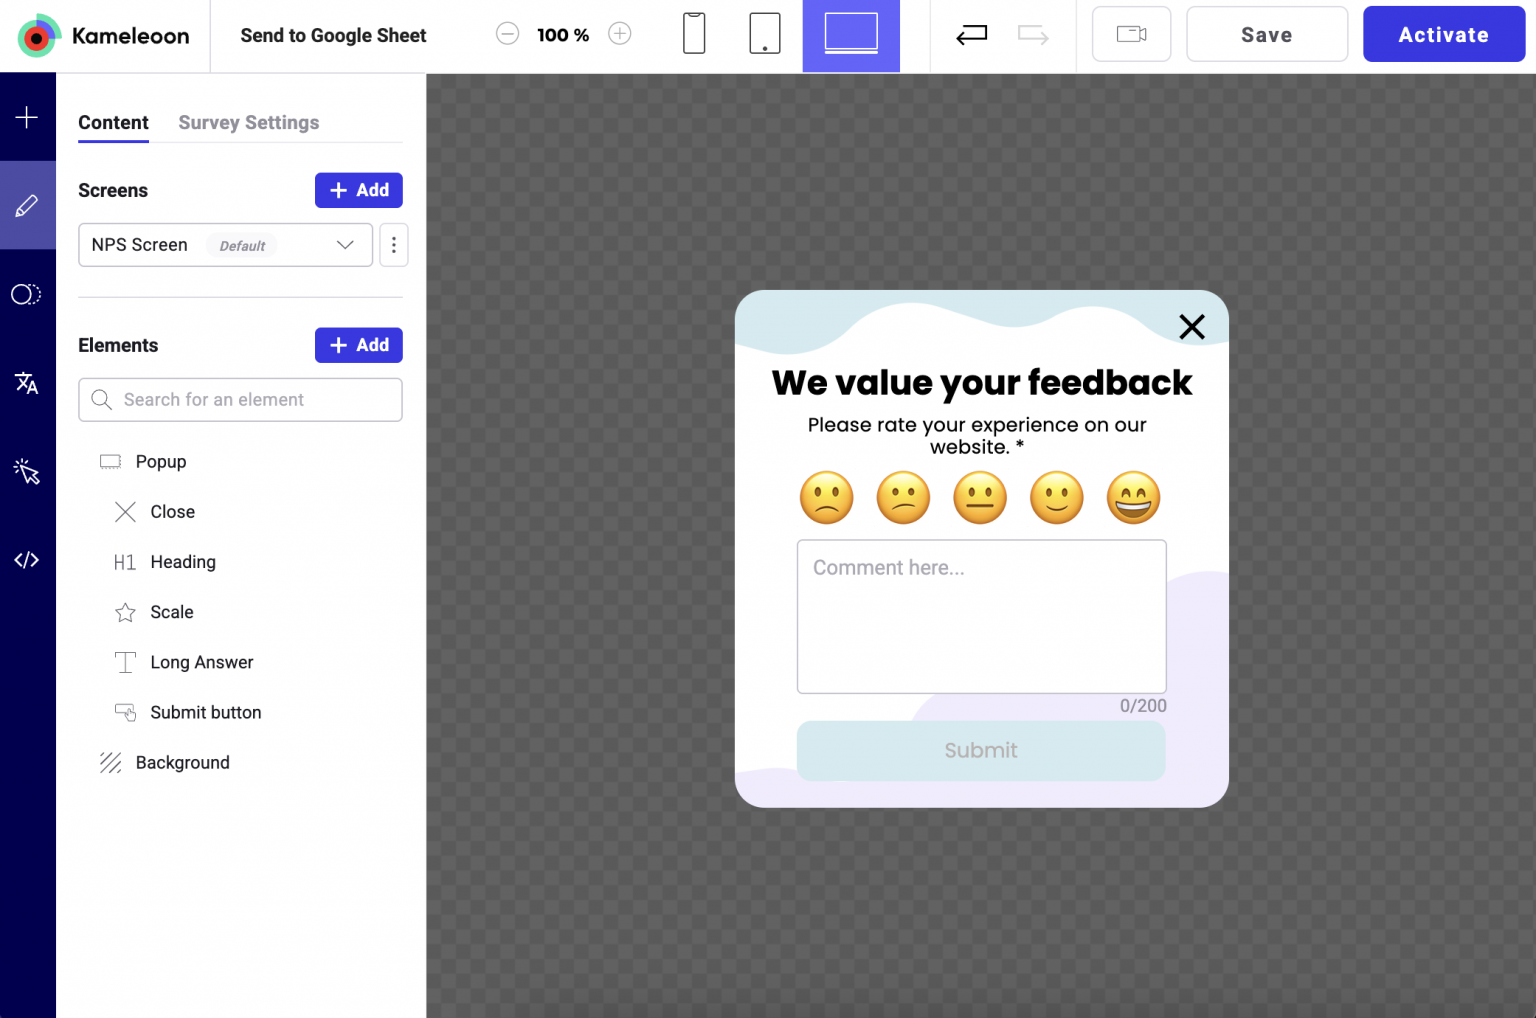Open the translation icon in sidebar
The image size is (1536, 1018).
[x=27, y=383]
